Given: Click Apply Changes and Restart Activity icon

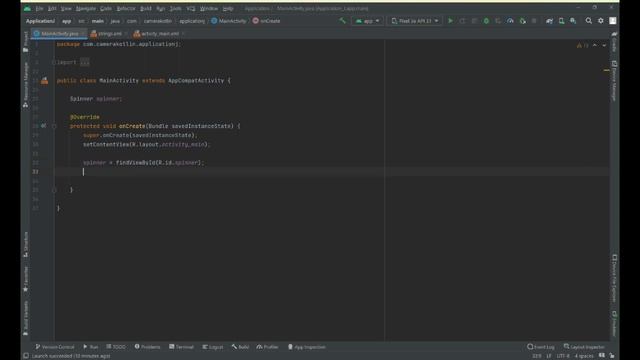Looking at the screenshot, I should 462,20.
